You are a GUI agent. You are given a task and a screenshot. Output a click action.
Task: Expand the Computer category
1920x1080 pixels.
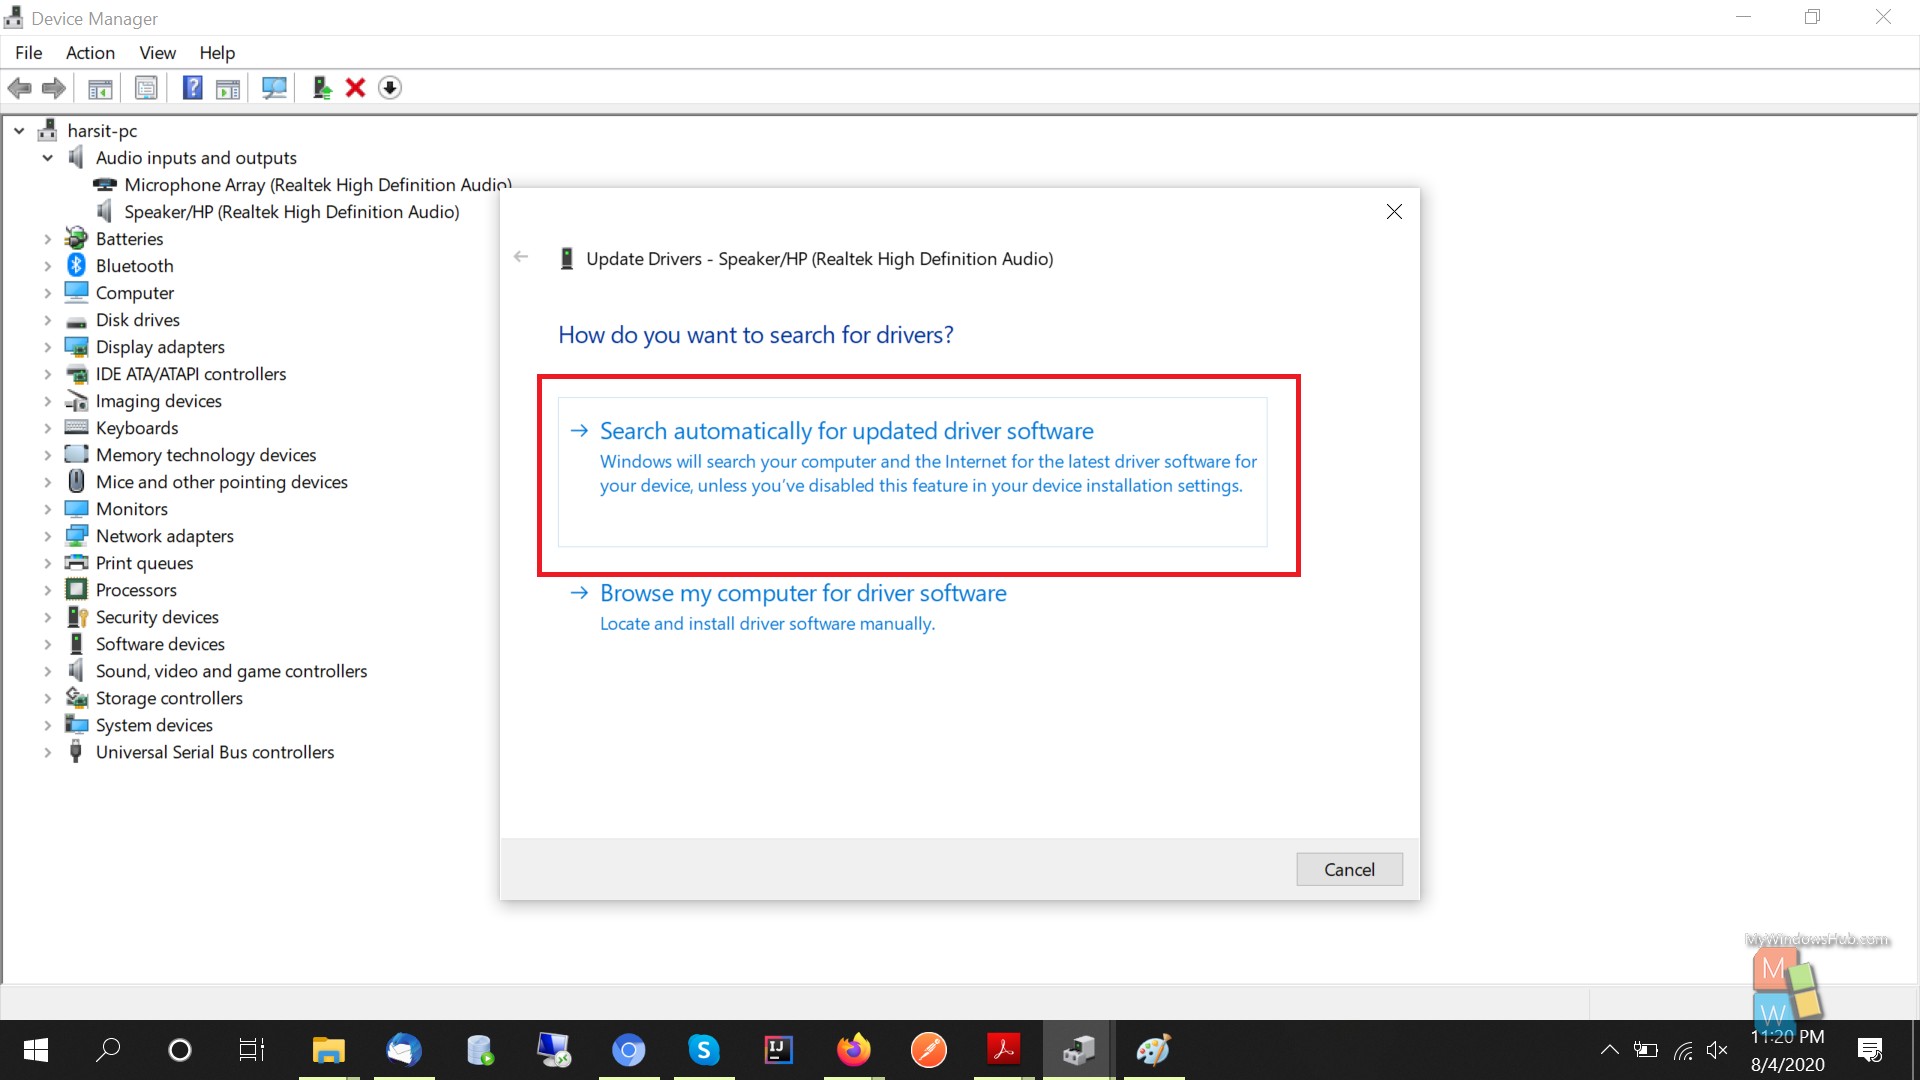point(47,293)
